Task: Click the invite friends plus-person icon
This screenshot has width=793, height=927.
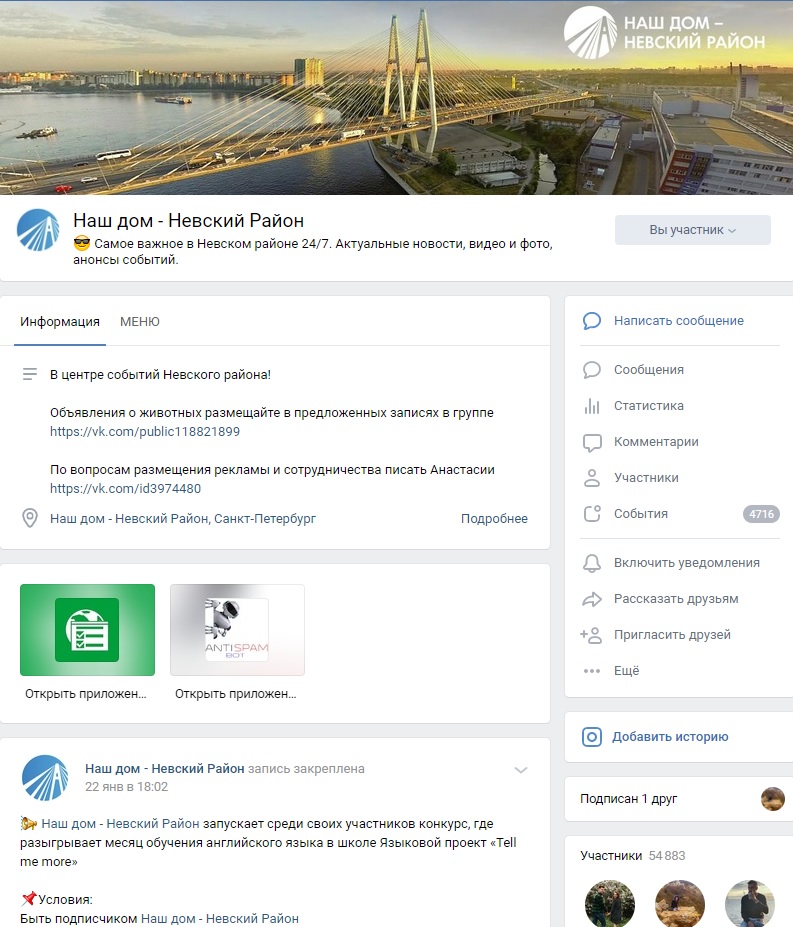Action: coord(591,636)
